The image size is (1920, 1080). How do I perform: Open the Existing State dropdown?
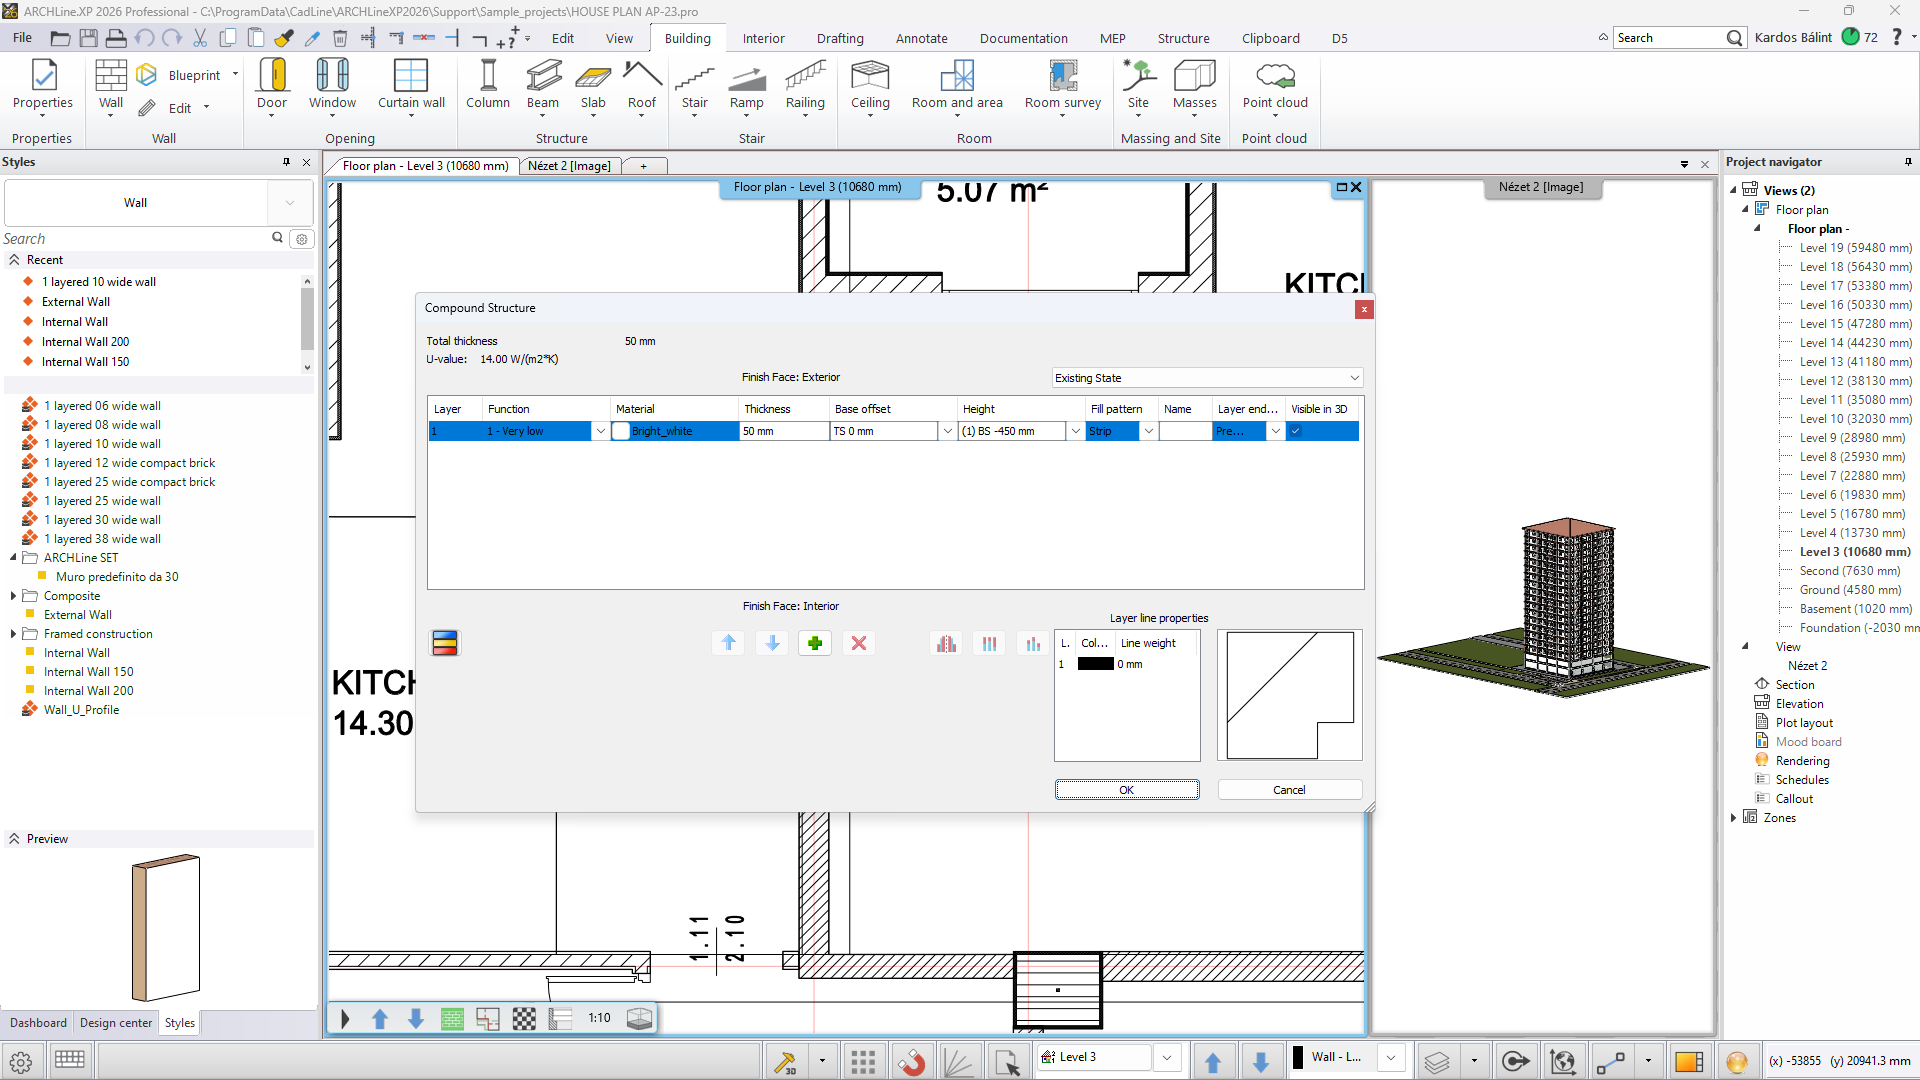1207,378
